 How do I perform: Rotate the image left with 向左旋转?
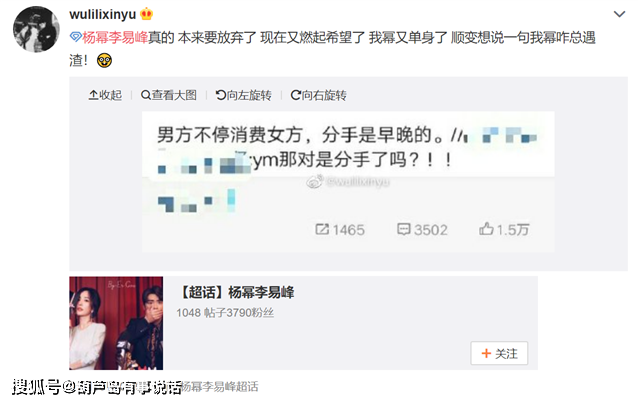tap(244, 95)
